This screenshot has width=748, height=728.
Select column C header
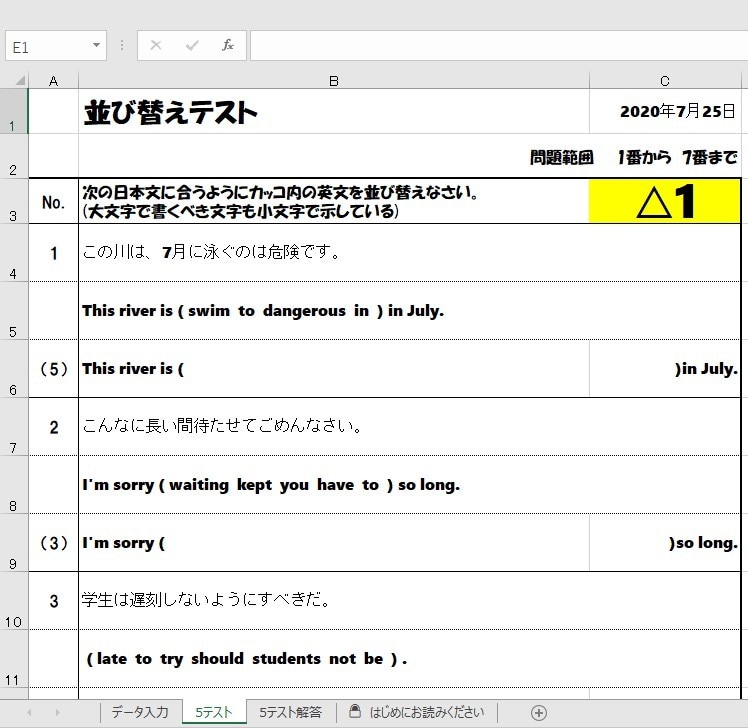click(665, 81)
